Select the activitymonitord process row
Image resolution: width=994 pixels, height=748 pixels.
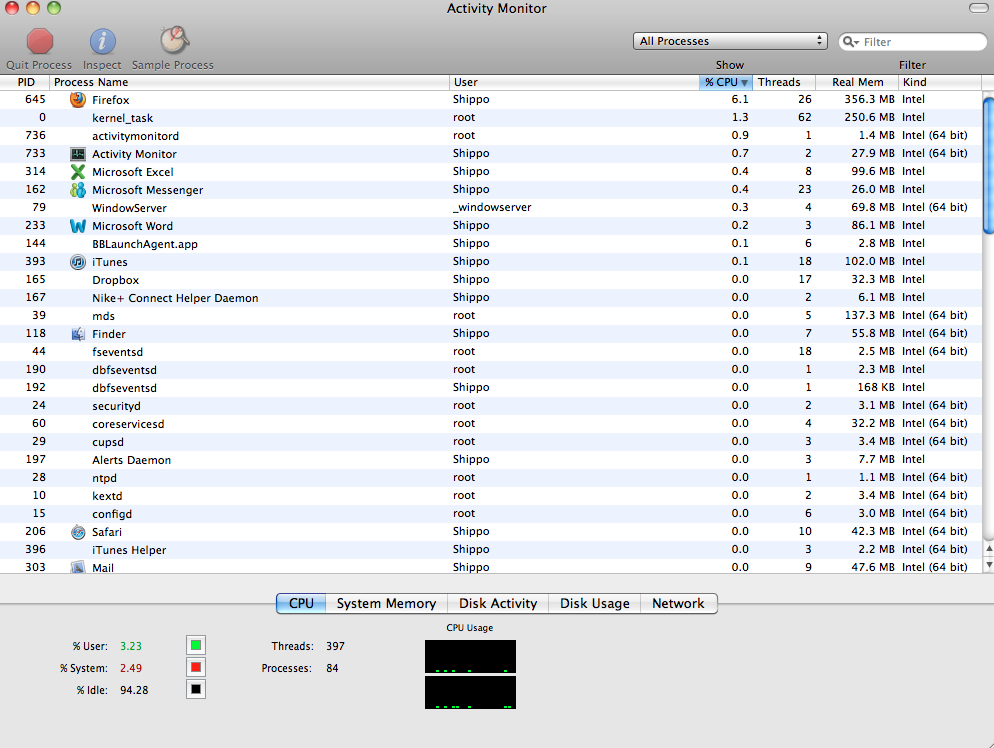[x=491, y=136]
